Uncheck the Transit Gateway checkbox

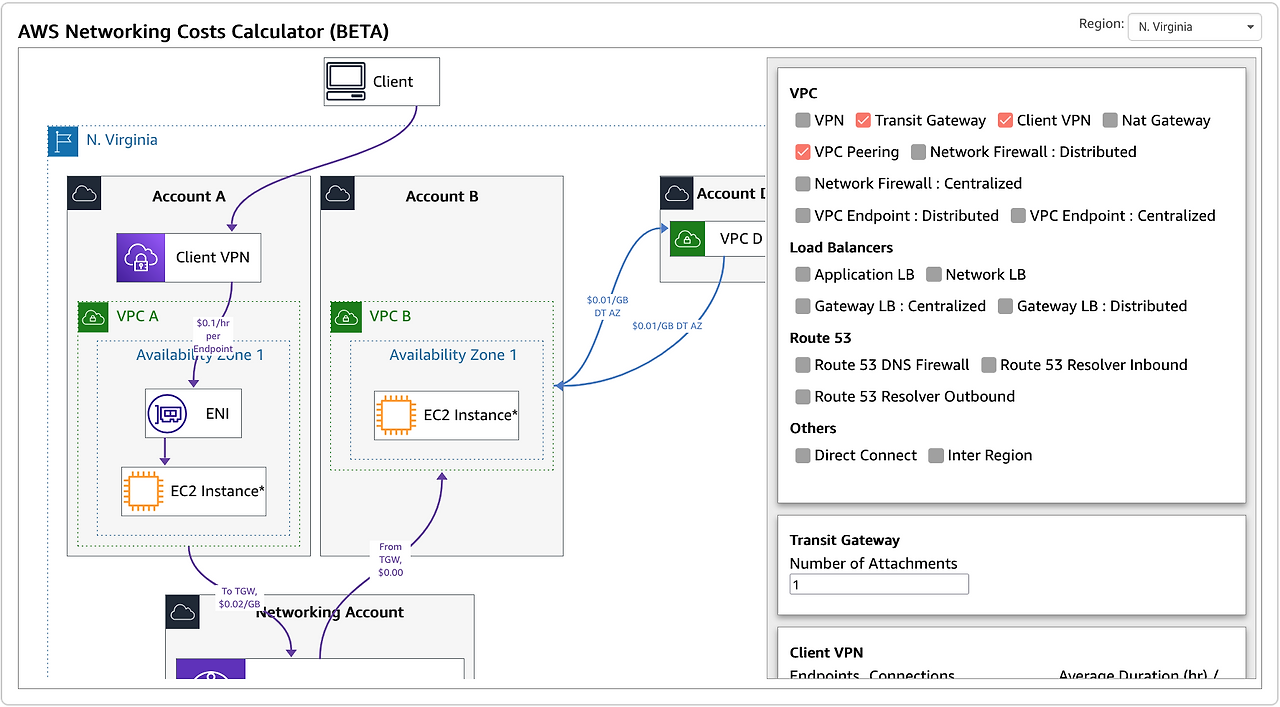(863, 120)
